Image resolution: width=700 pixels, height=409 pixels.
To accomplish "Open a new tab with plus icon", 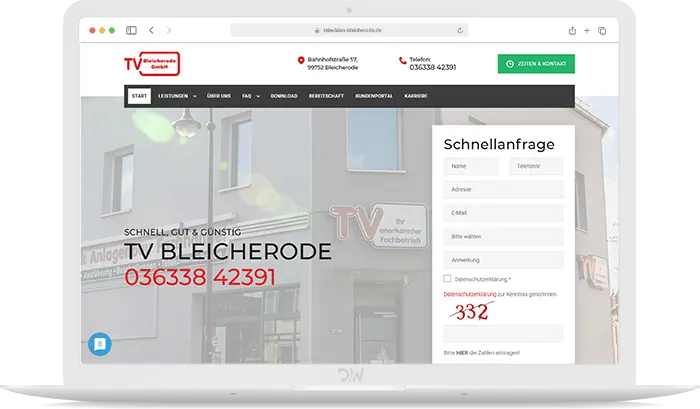I will click(x=587, y=30).
